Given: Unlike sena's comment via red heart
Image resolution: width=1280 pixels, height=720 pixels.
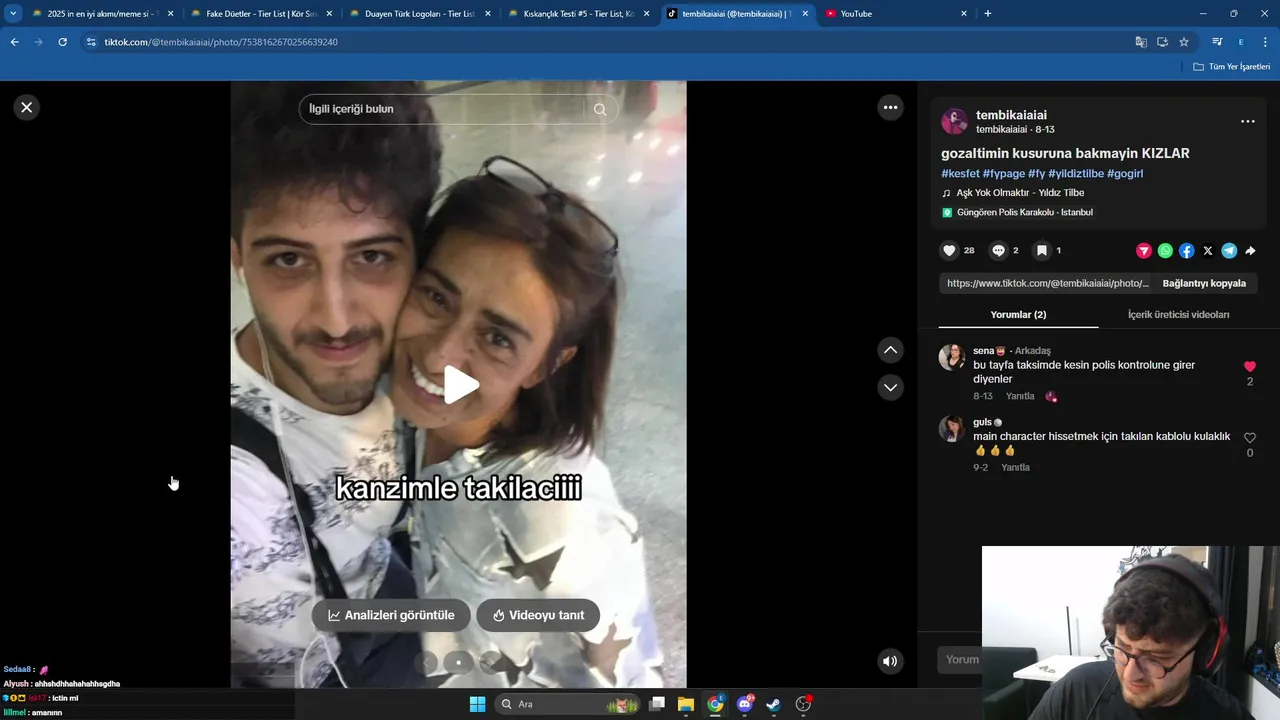Looking at the screenshot, I should pos(1249,367).
